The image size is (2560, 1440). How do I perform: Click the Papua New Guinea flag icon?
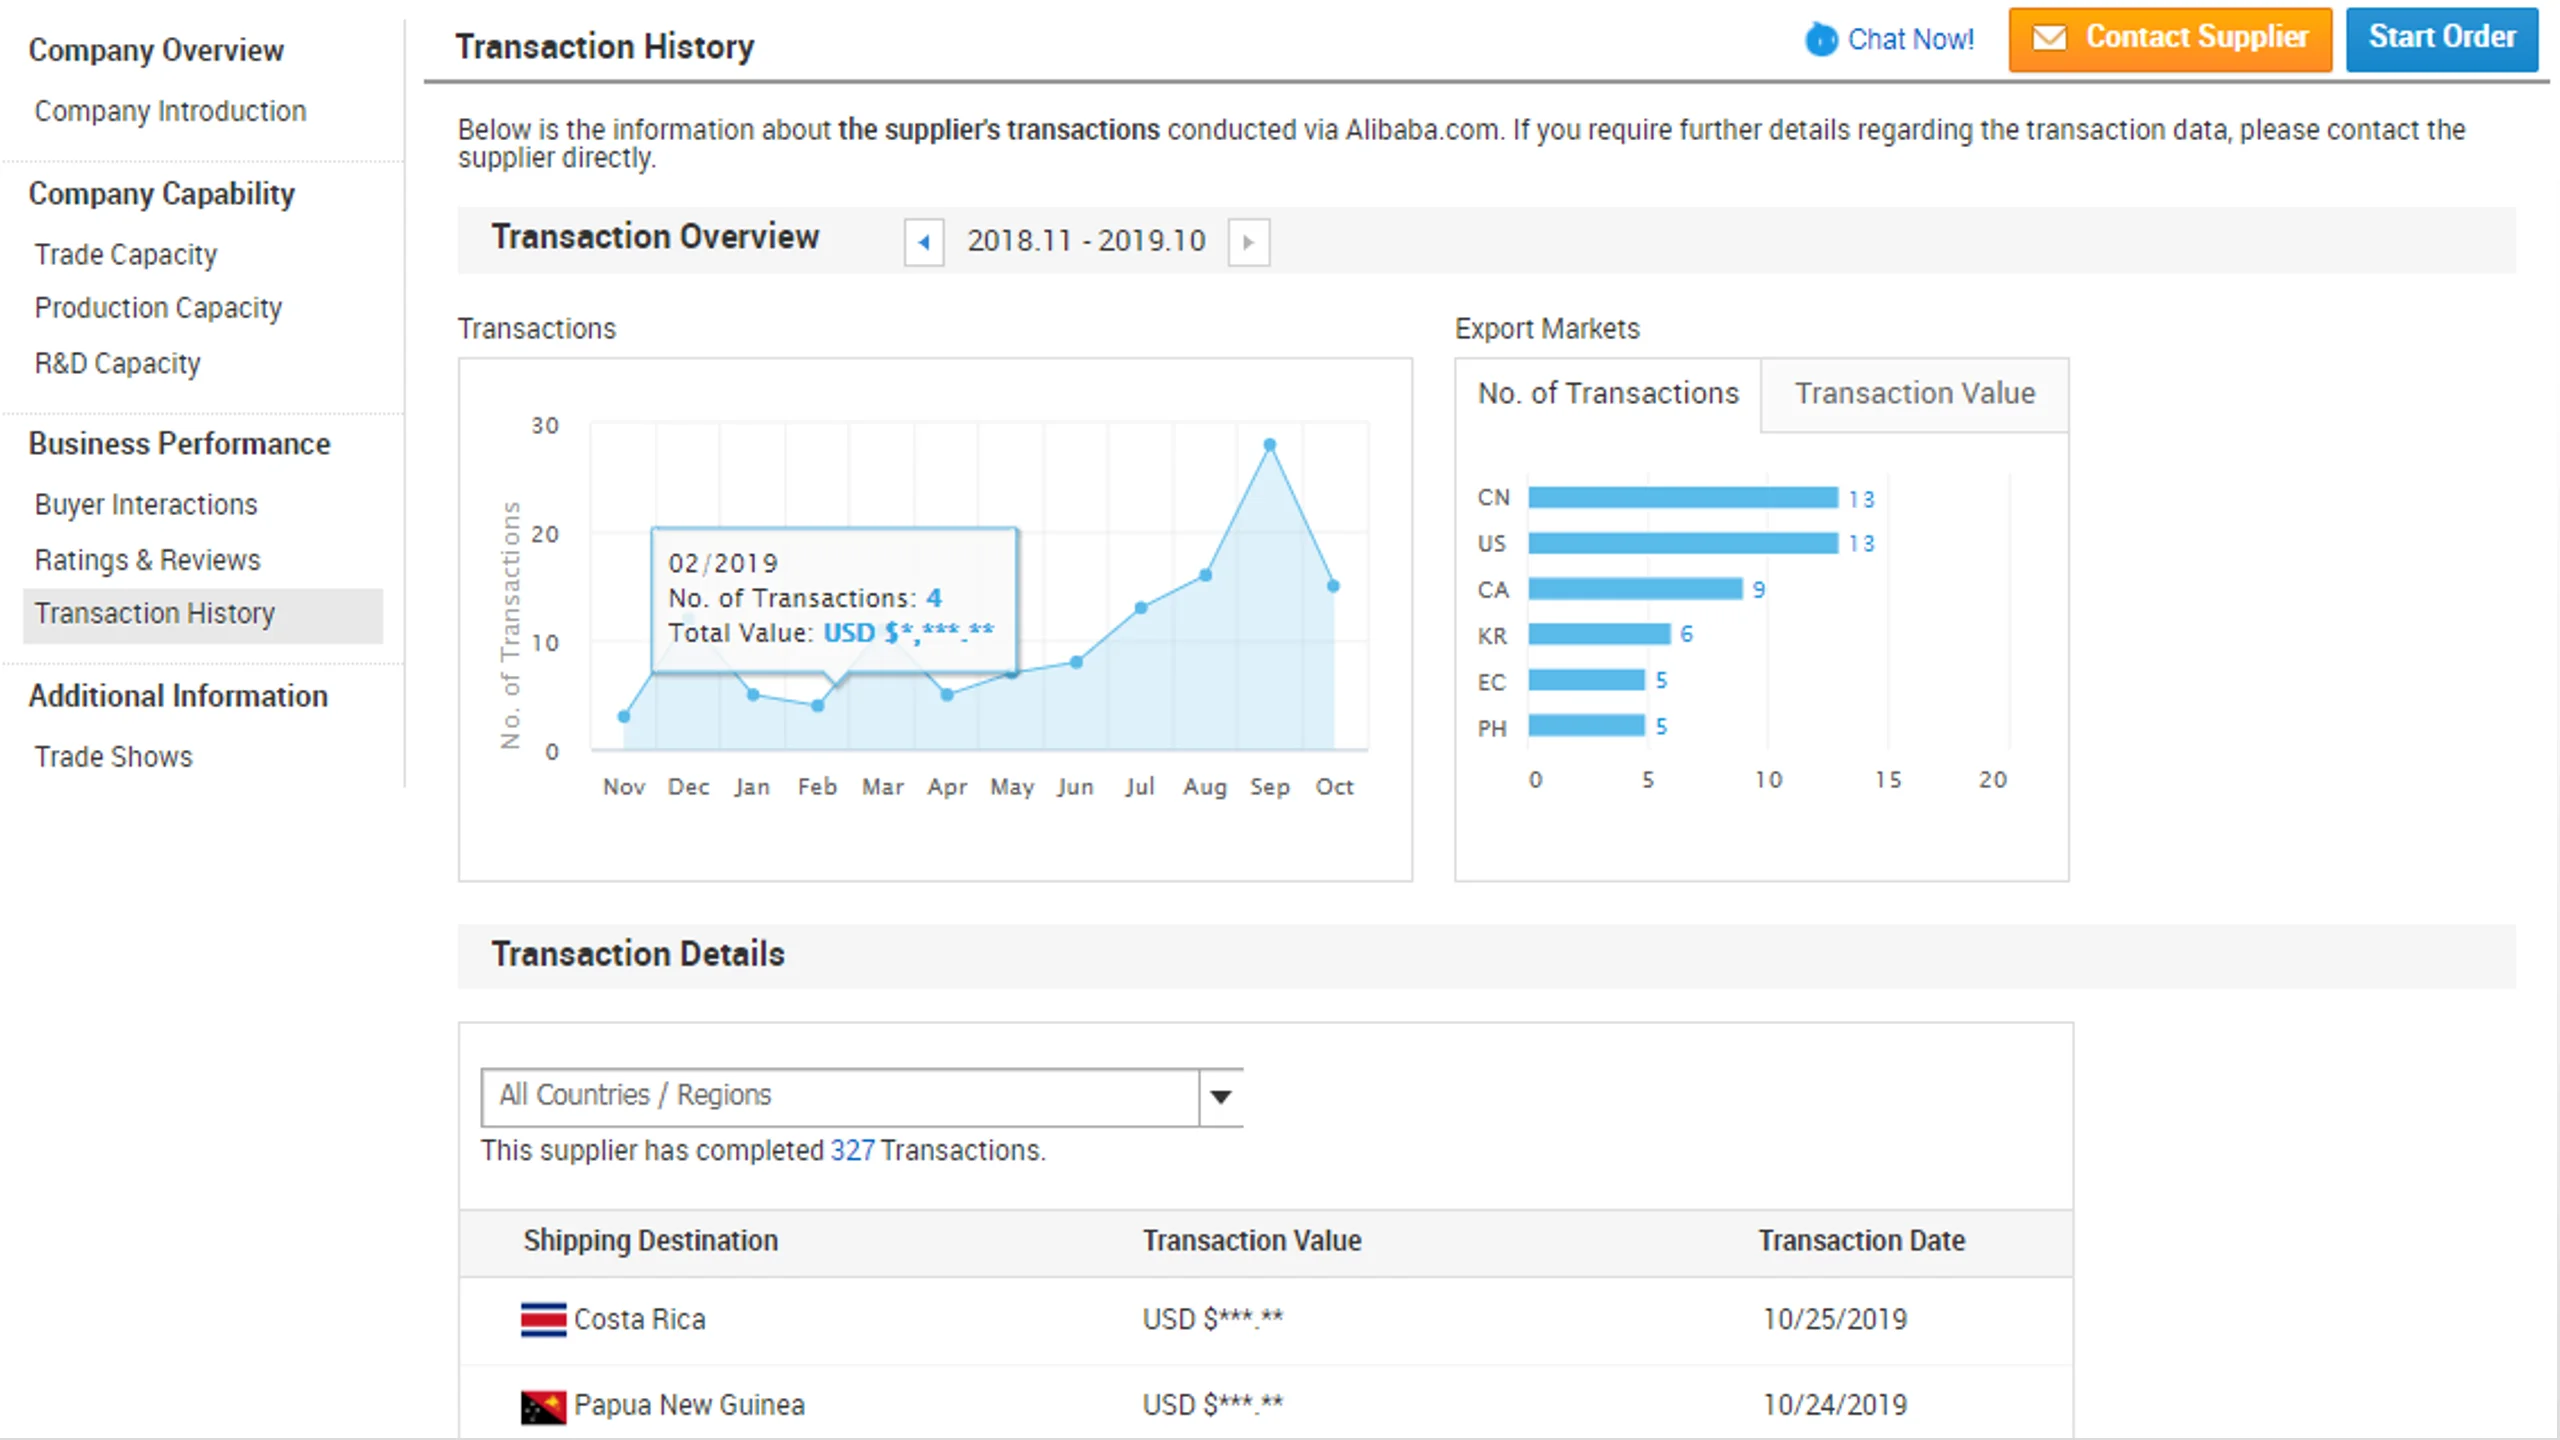click(543, 1406)
